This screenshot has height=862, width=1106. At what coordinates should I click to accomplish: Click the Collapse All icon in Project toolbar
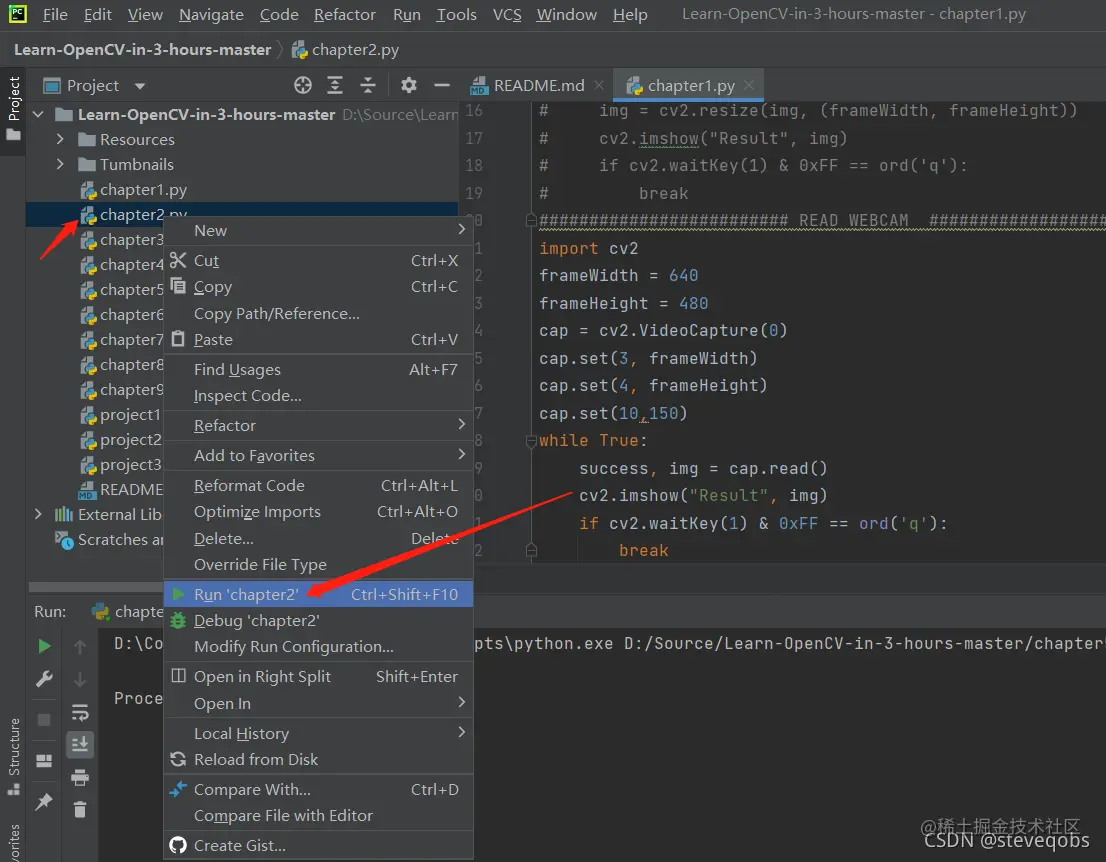368,85
